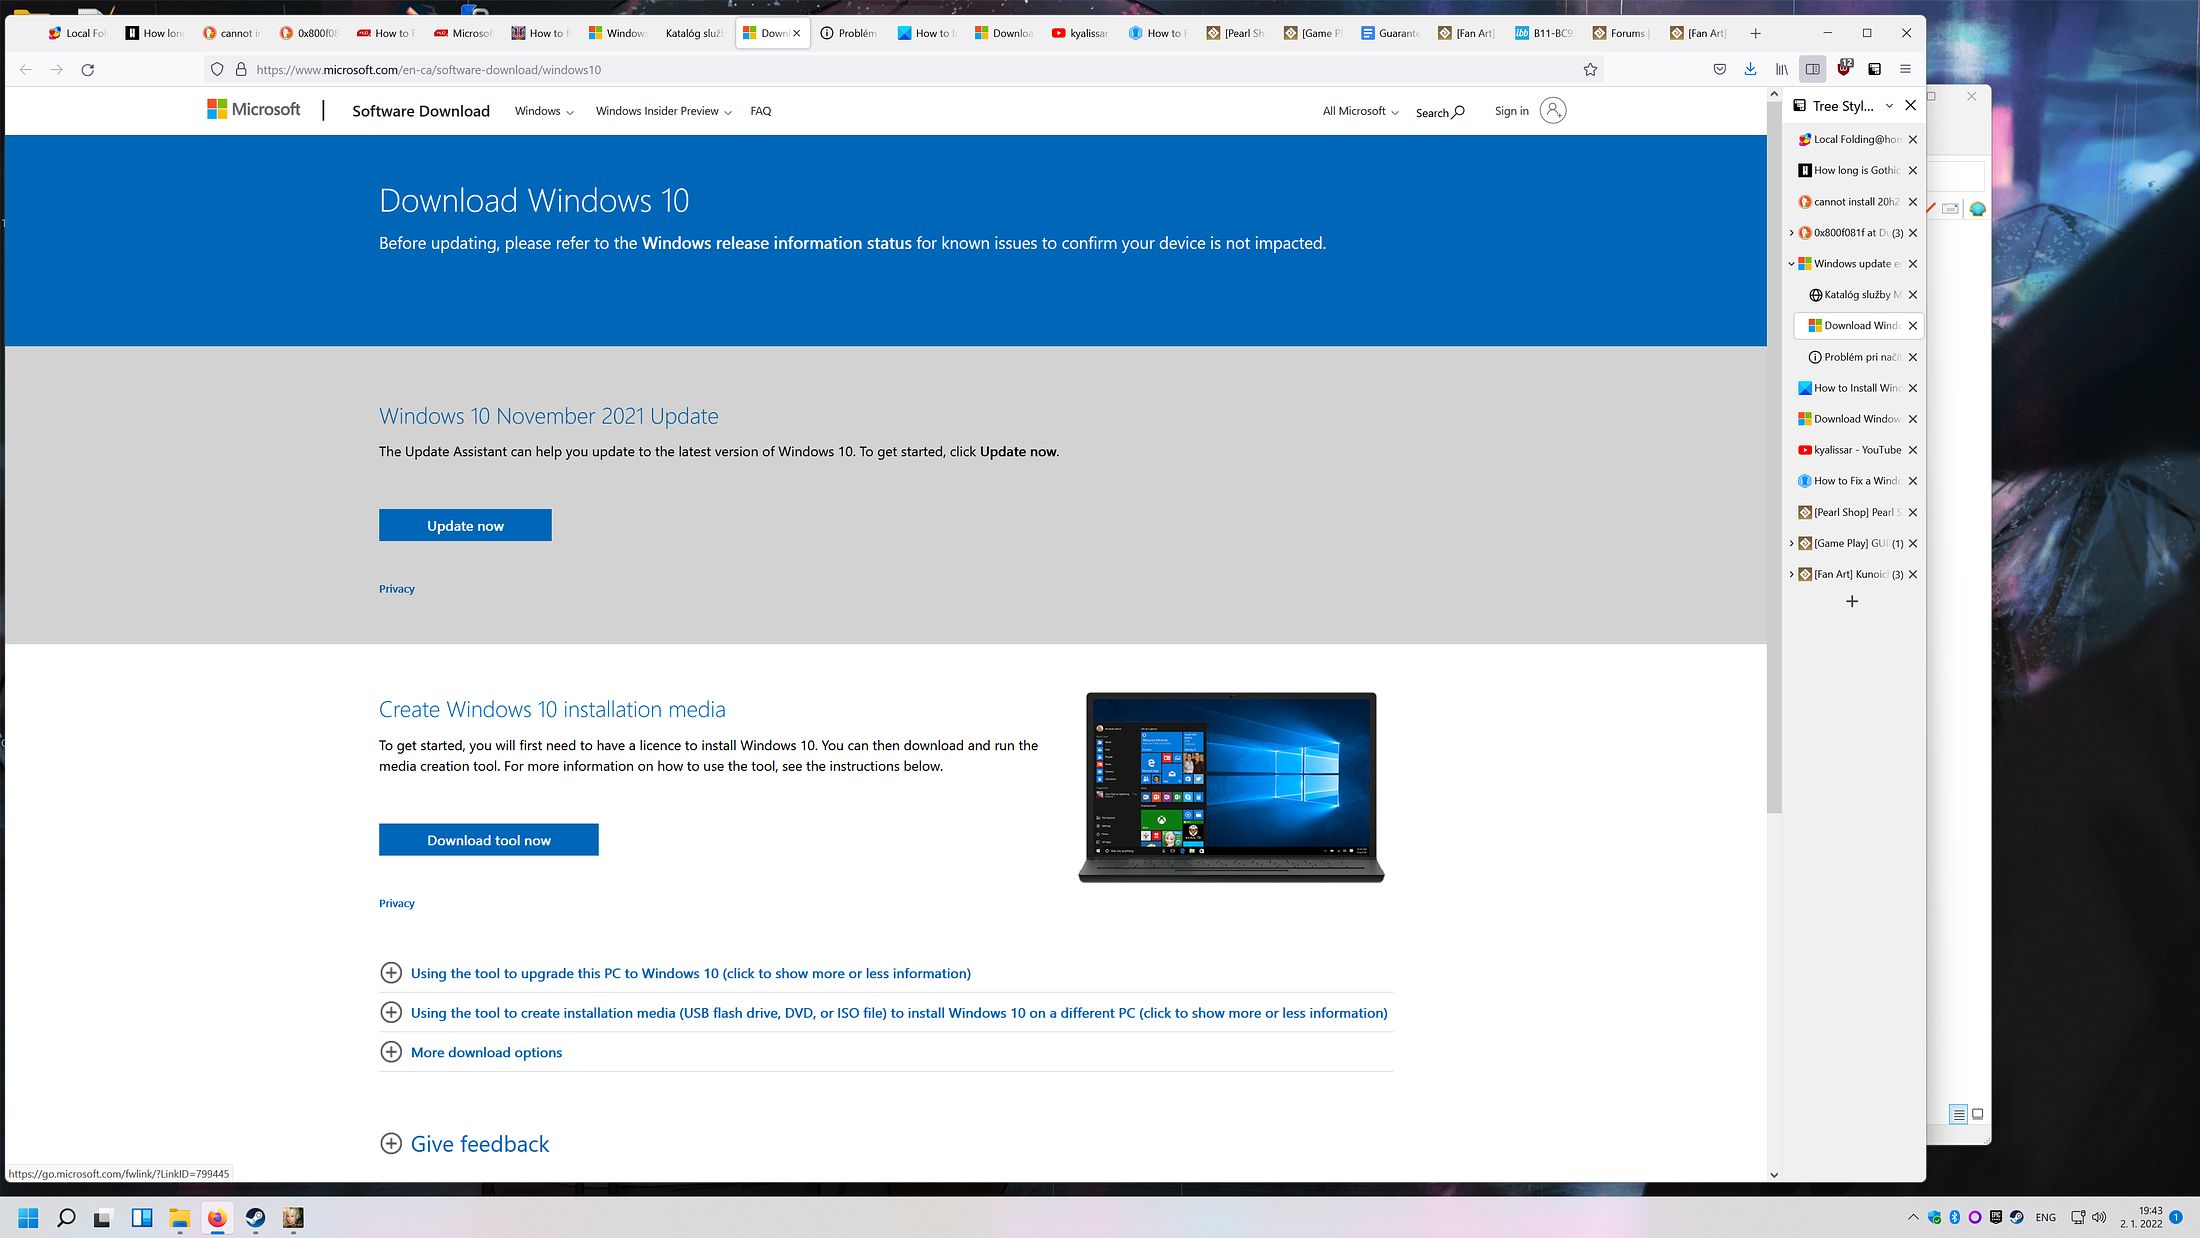2200x1238 pixels.
Task: Open Task View from the taskbar
Action: (x=103, y=1217)
